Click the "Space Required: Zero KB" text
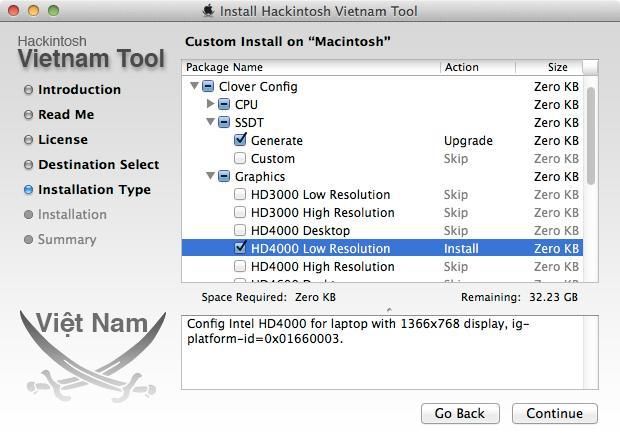Image resolution: width=620 pixels, height=440 pixels. pos(268,297)
